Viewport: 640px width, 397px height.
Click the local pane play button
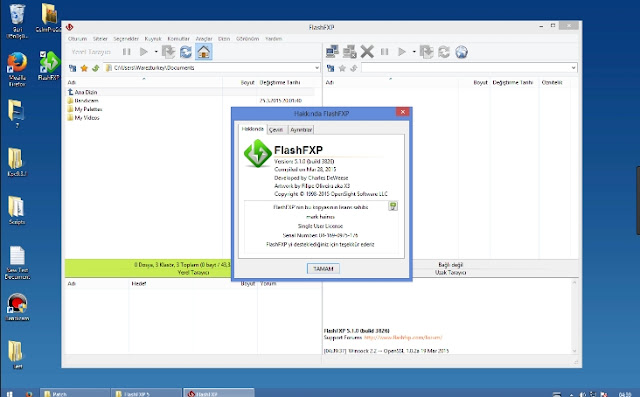click(143, 52)
